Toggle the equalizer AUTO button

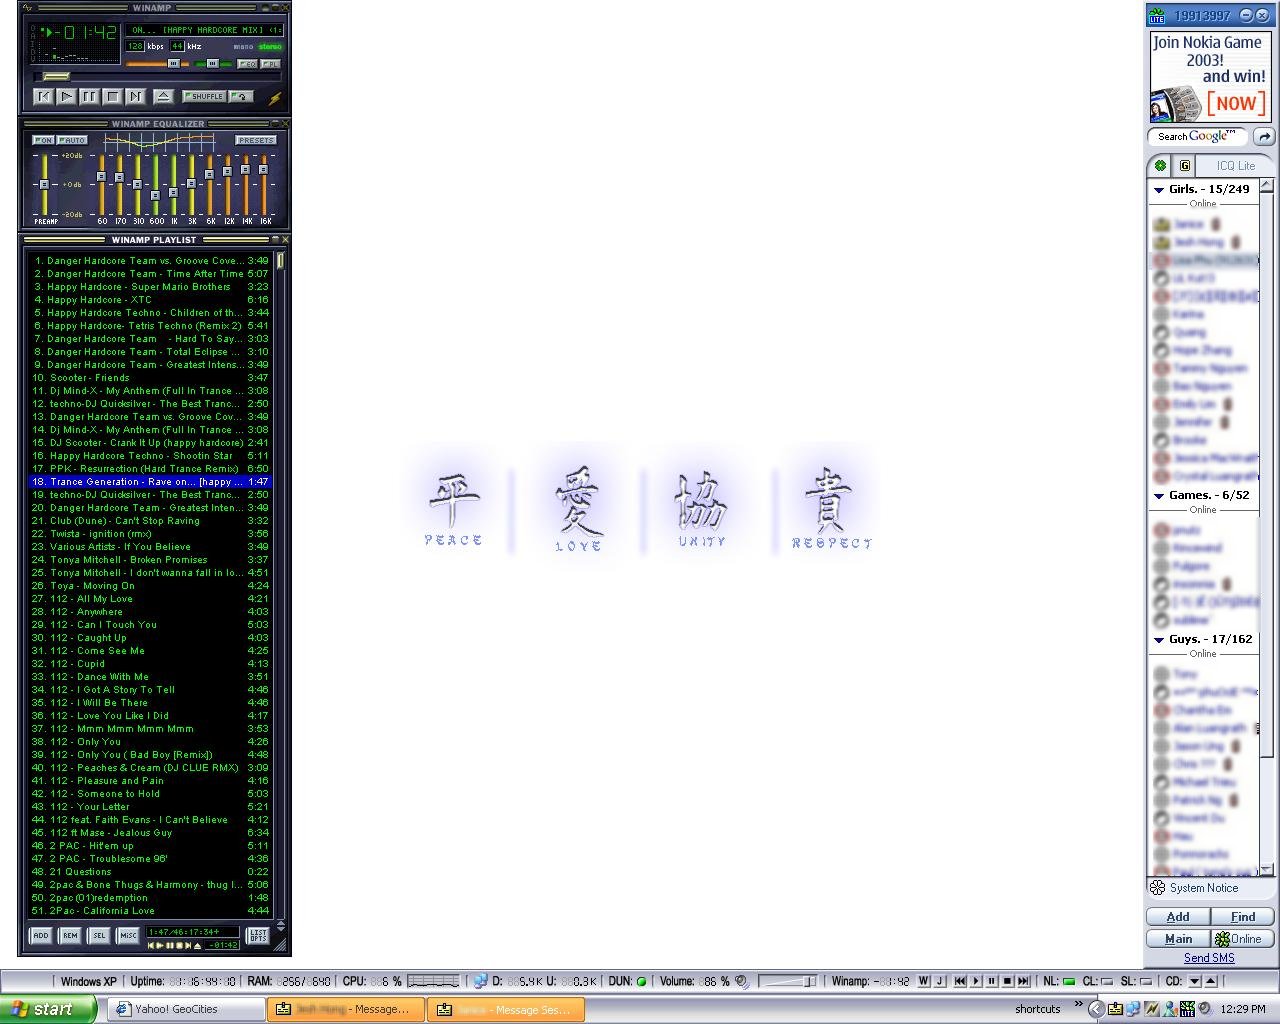click(72, 140)
